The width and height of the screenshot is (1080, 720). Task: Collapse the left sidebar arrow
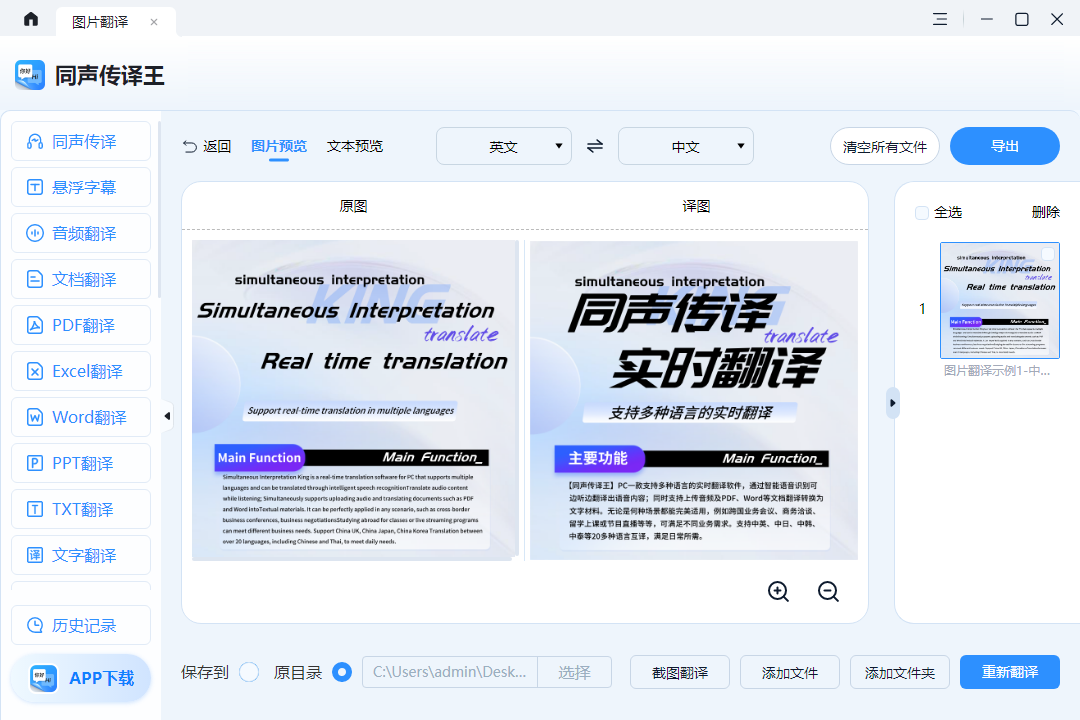point(167,416)
